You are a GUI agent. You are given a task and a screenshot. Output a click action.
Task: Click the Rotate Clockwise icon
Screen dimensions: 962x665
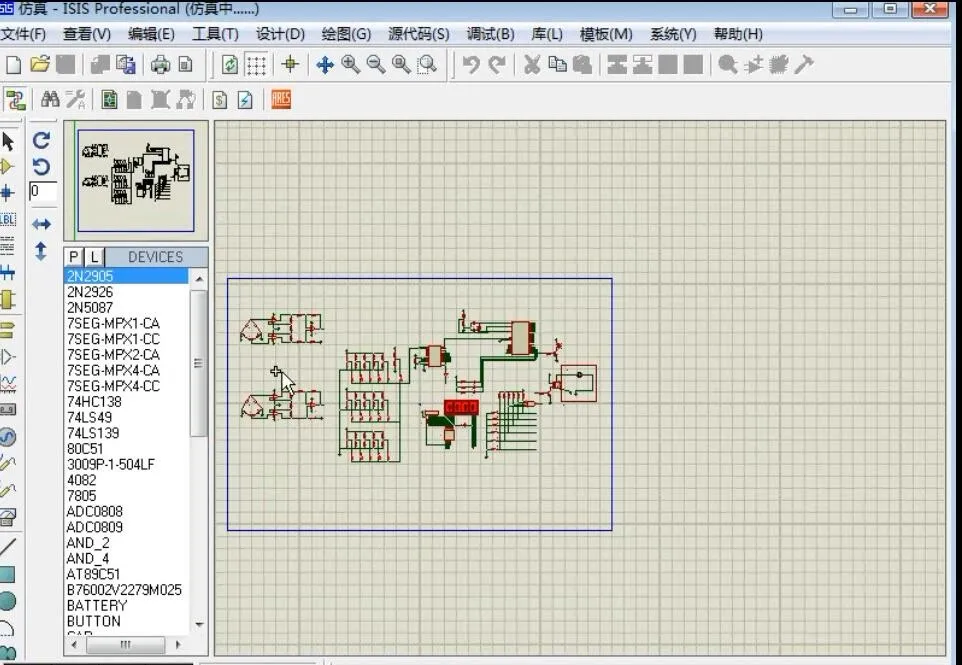[41, 140]
